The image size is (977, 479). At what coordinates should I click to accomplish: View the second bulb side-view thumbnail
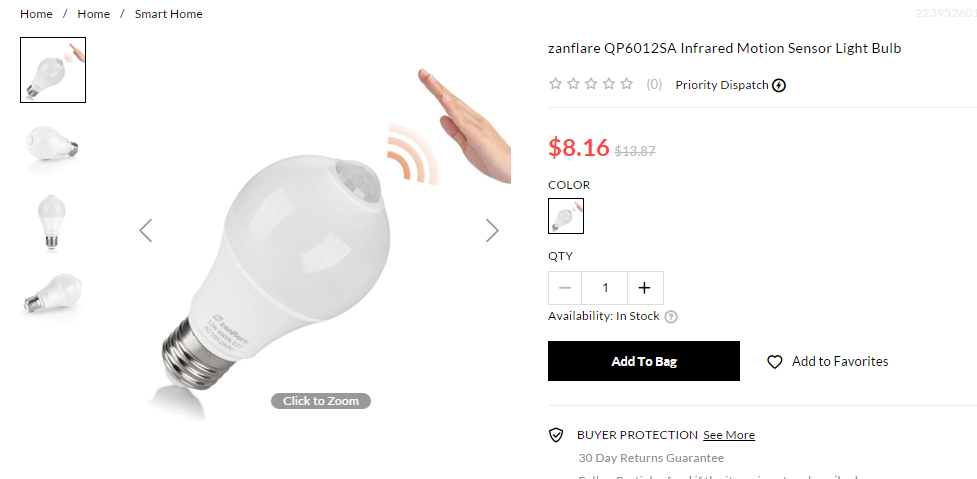53,145
